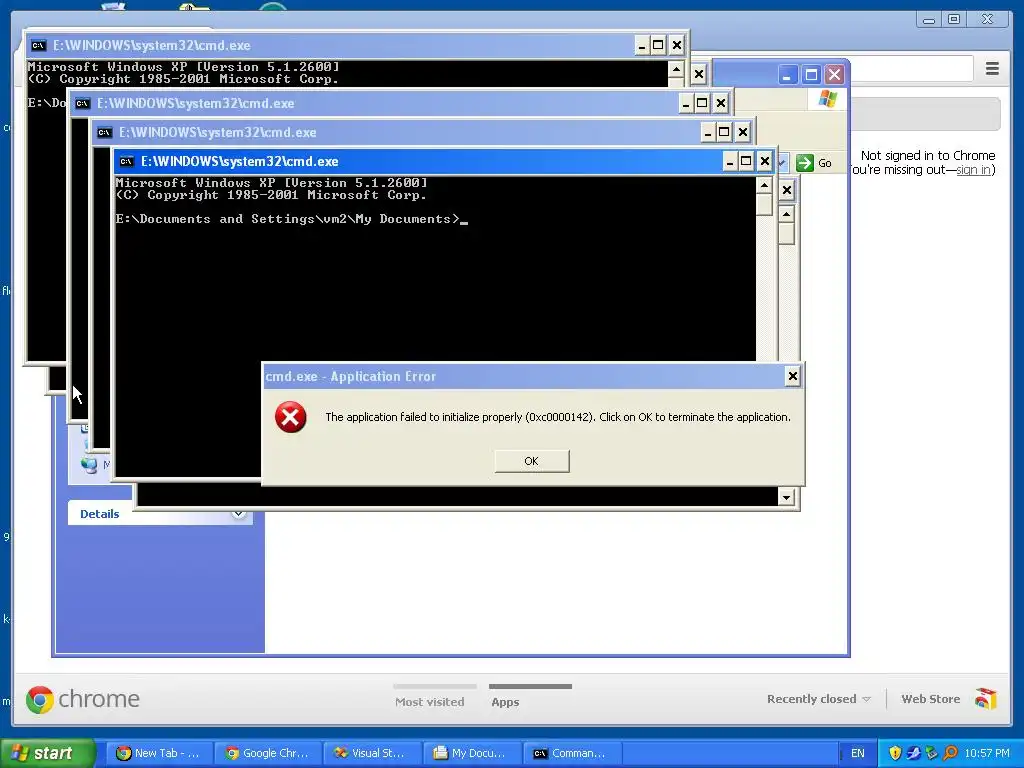Open the Web Store link in Chrome
Screen dimensions: 1024x768
coord(931,699)
